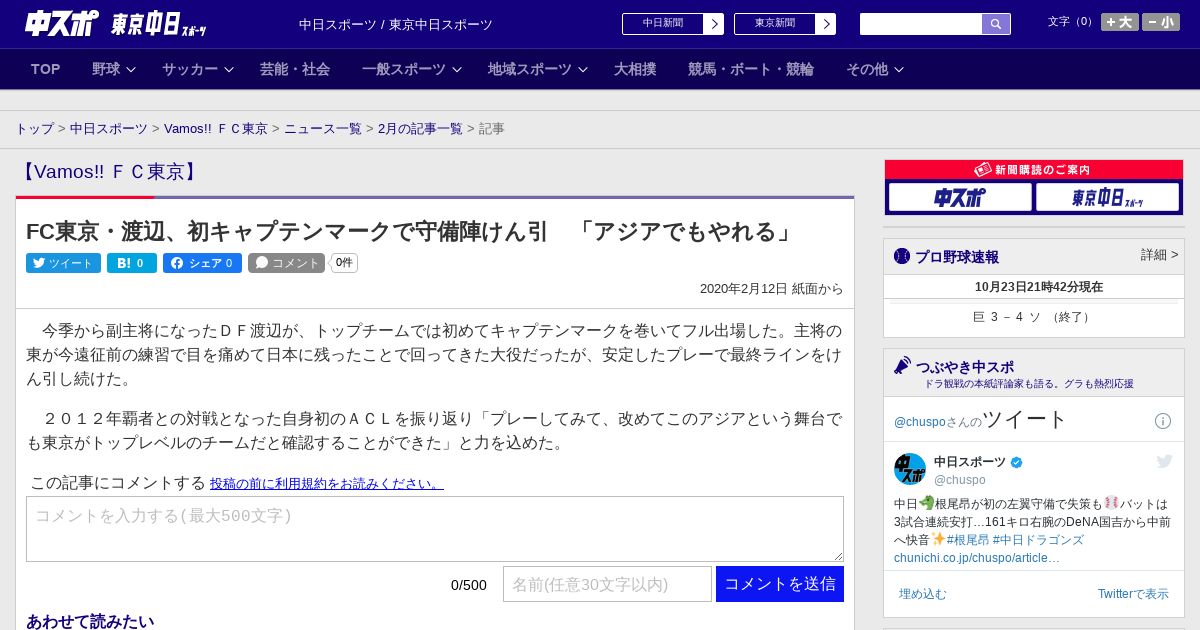Viewport: 1200px width, 630px height.
Task: Click 中日スポーツ breadcrumb link
Action: pyautogui.click(x=109, y=129)
